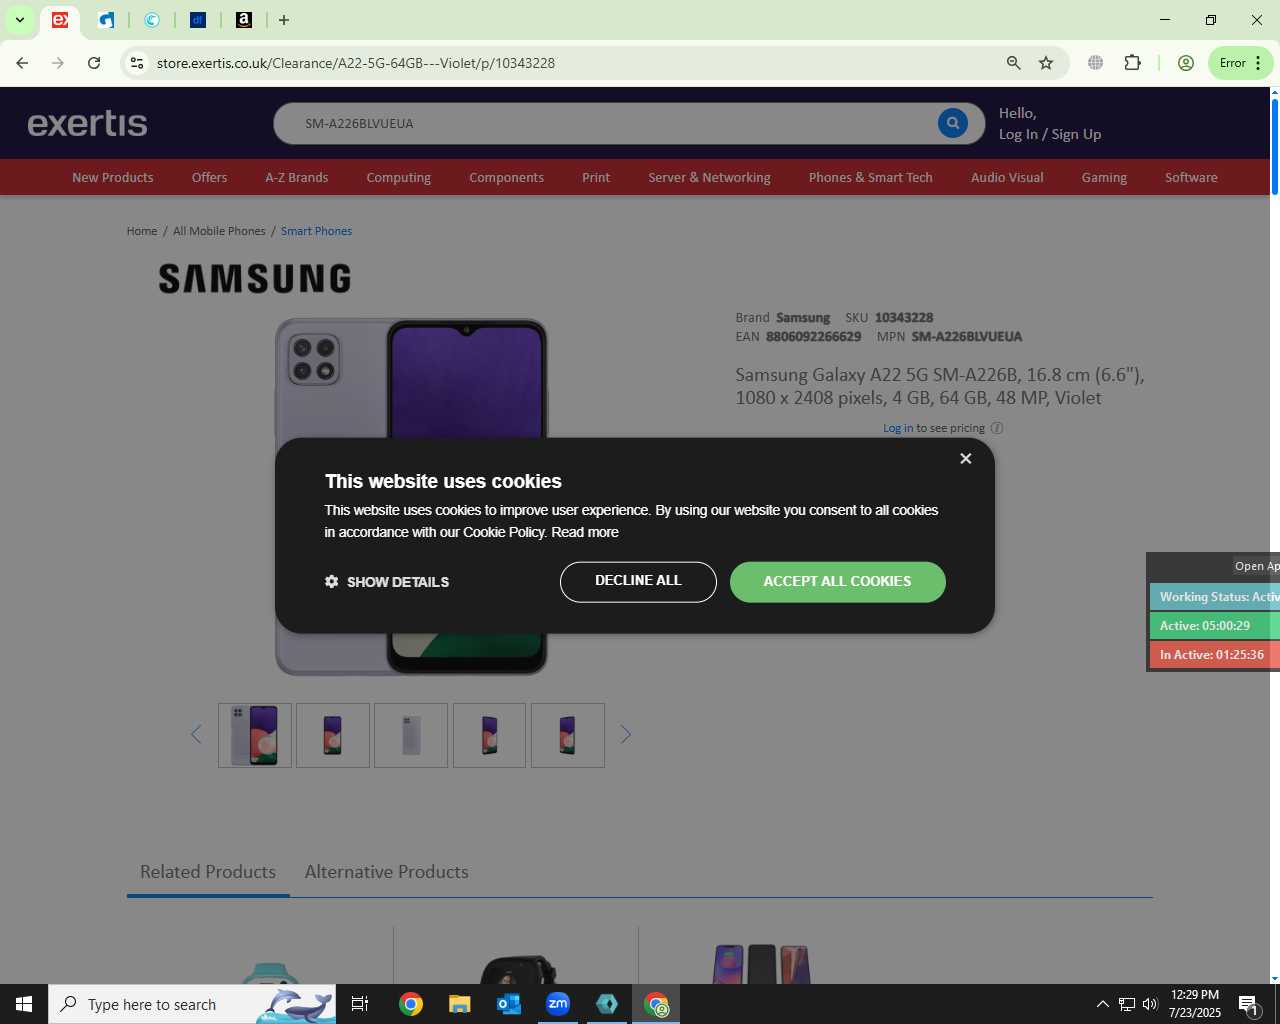Reload the page using refresh icon
Screen dimensions: 1280x1024
(94, 63)
